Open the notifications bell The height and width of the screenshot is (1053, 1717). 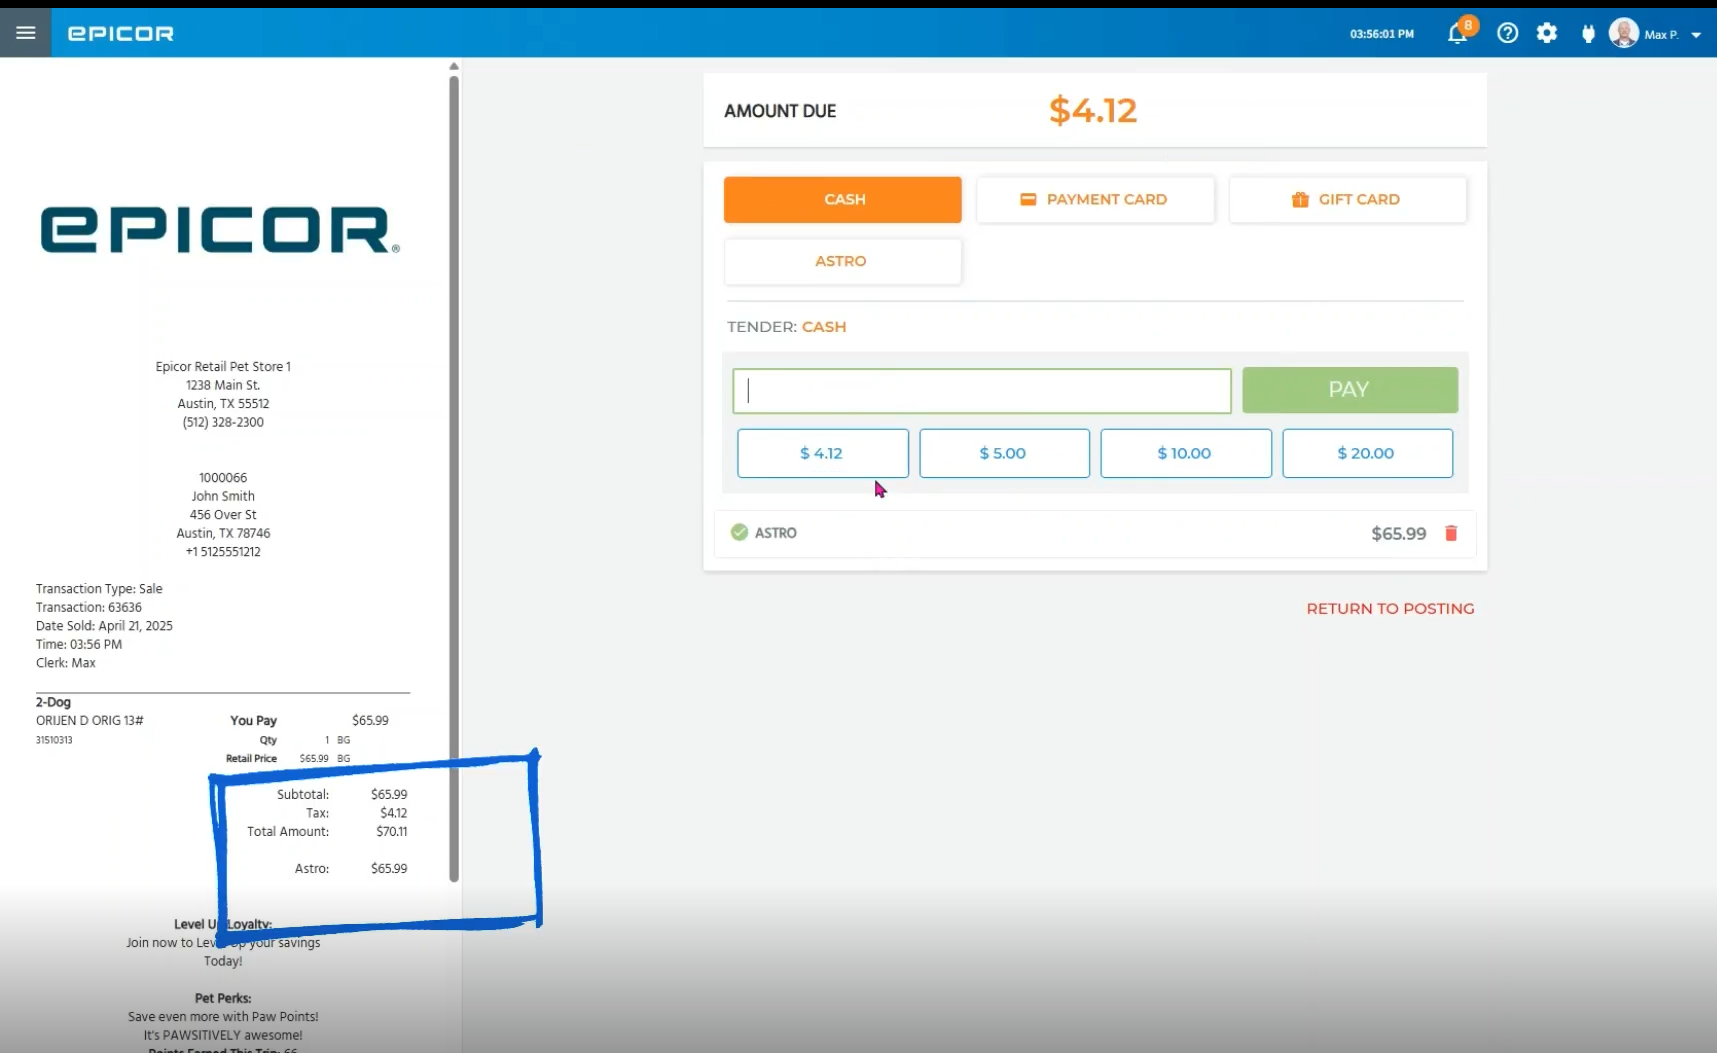pyautogui.click(x=1457, y=34)
